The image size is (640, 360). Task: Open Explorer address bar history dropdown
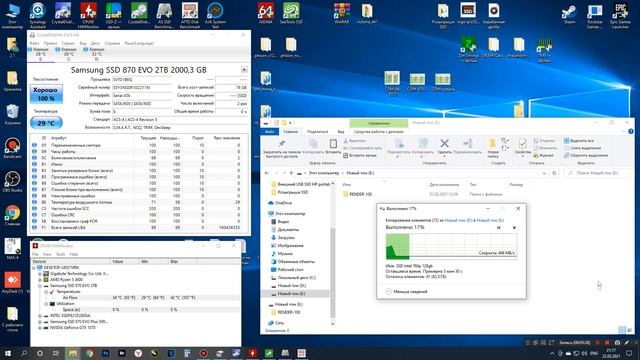tap(544, 173)
